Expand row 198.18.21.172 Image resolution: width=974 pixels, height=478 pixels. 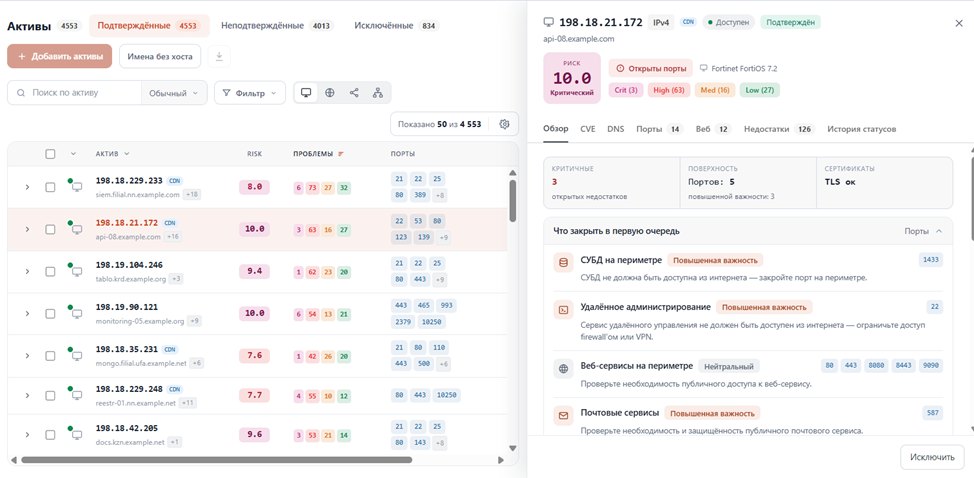click(x=27, y=229)
